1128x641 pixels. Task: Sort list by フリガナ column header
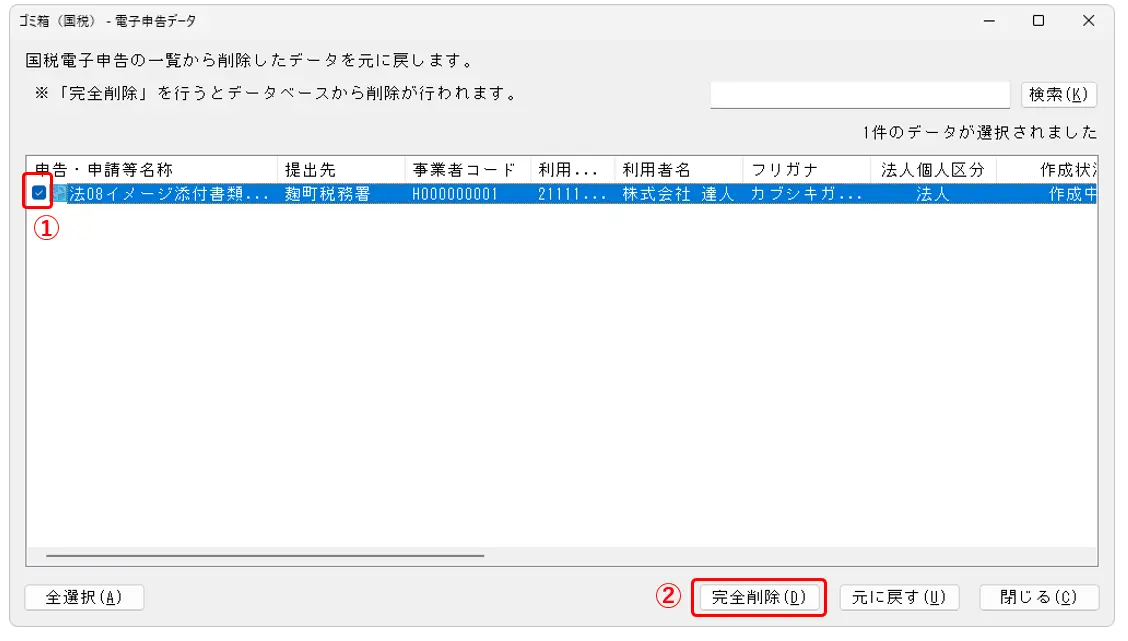[805, 170]
